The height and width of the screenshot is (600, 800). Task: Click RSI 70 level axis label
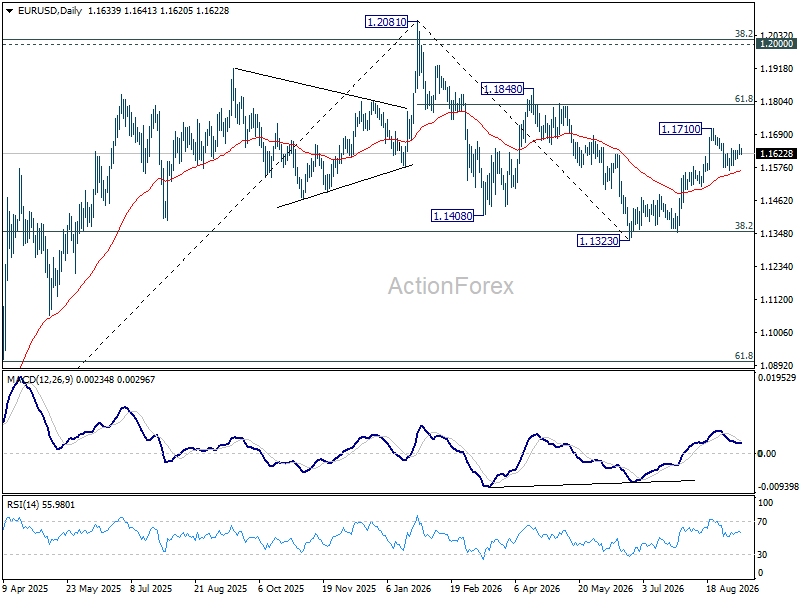coord(762,522)
